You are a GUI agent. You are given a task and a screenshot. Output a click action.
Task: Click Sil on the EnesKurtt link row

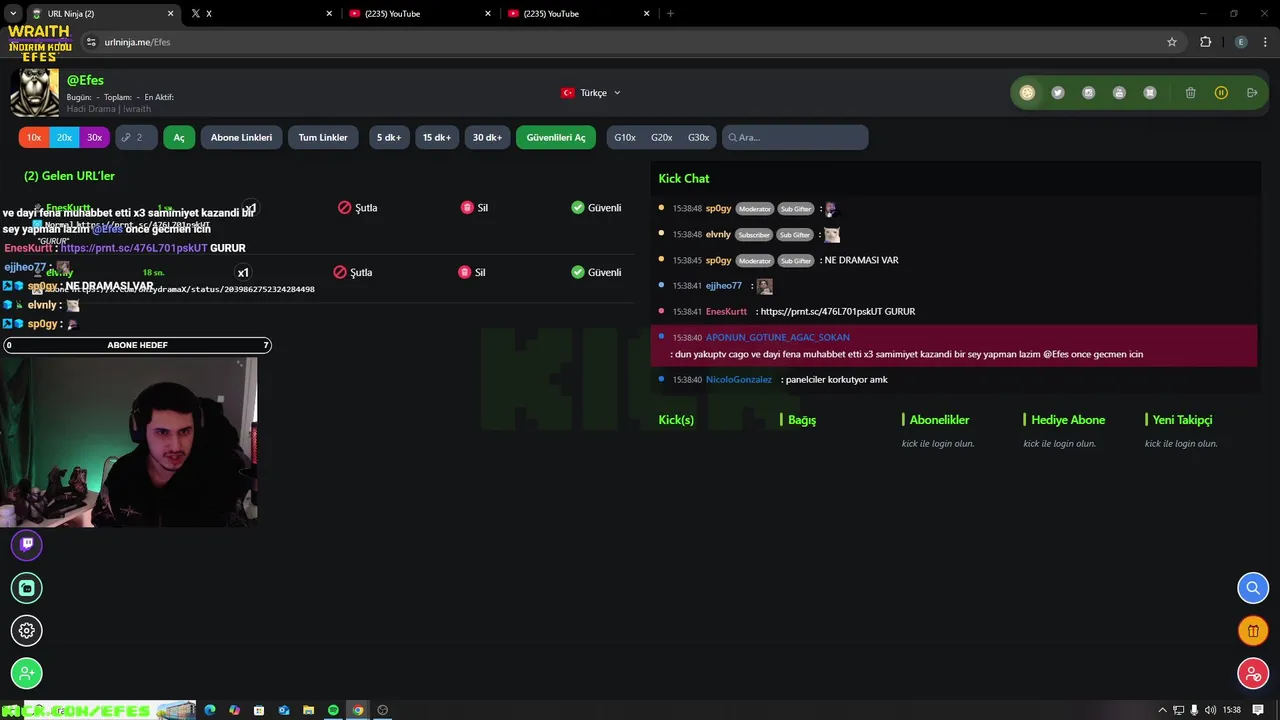tap(474, 208)
